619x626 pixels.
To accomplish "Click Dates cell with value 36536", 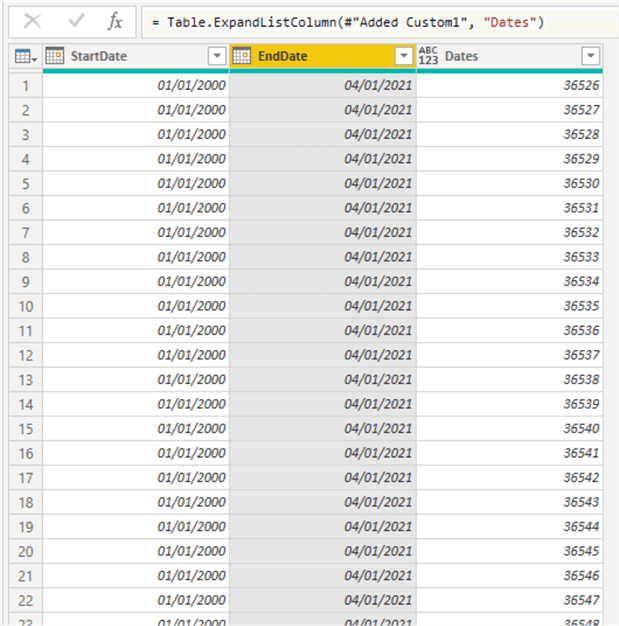I will coord(510,331).
